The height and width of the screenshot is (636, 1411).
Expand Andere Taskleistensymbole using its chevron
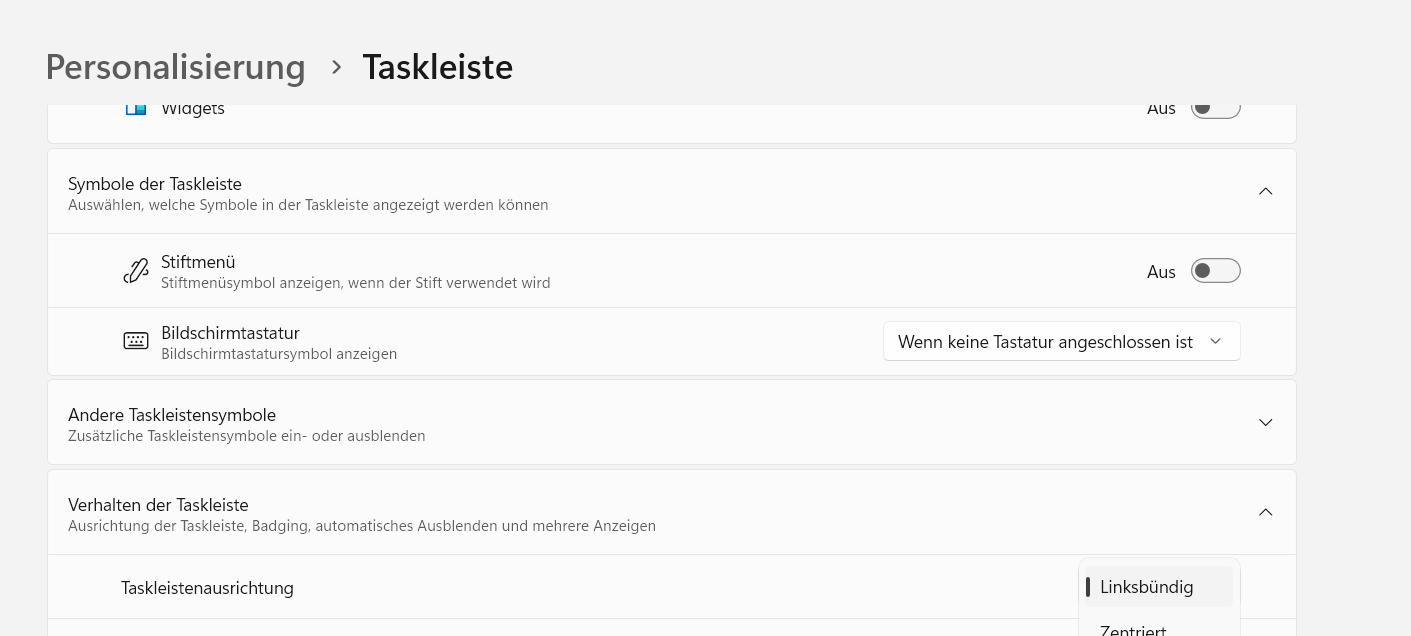tap(1265, 422)
